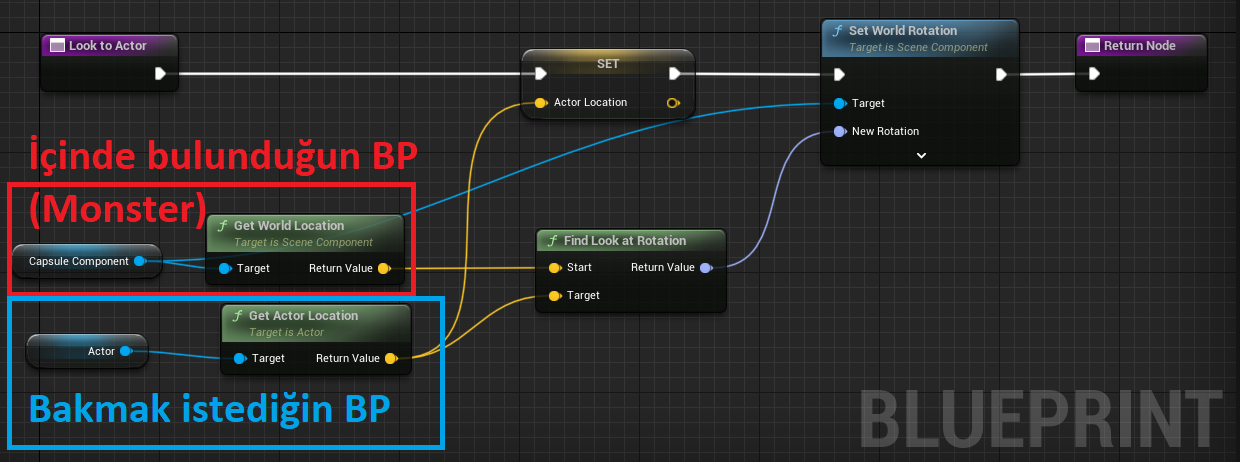Click Target pin on Get Actor Location
The image size is (1240, 462).
pyautogui.click(x=240, y=358)
